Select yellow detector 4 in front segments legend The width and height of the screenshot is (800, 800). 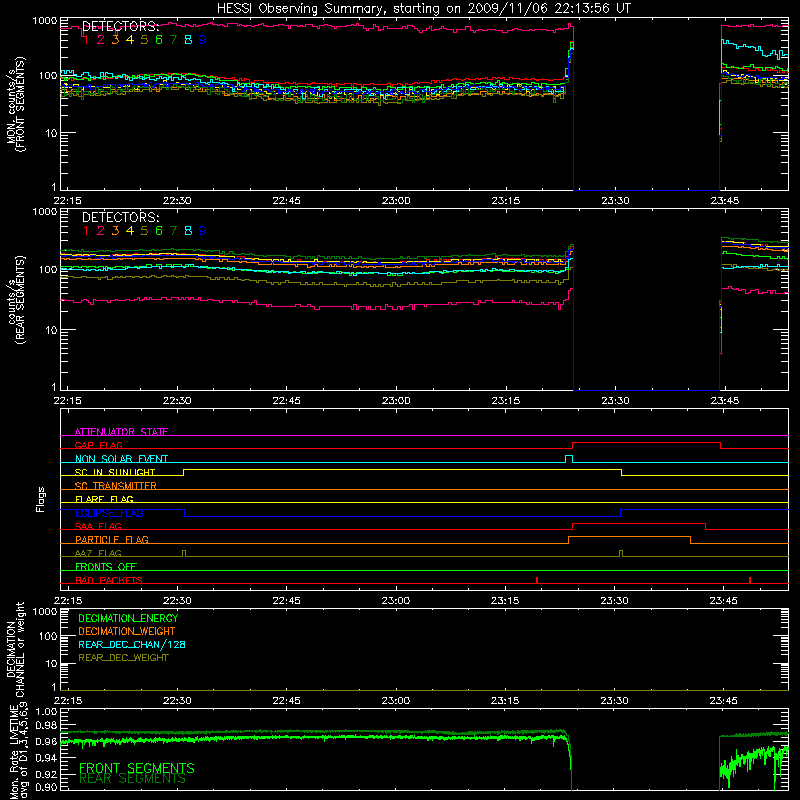tap(130, 40)
